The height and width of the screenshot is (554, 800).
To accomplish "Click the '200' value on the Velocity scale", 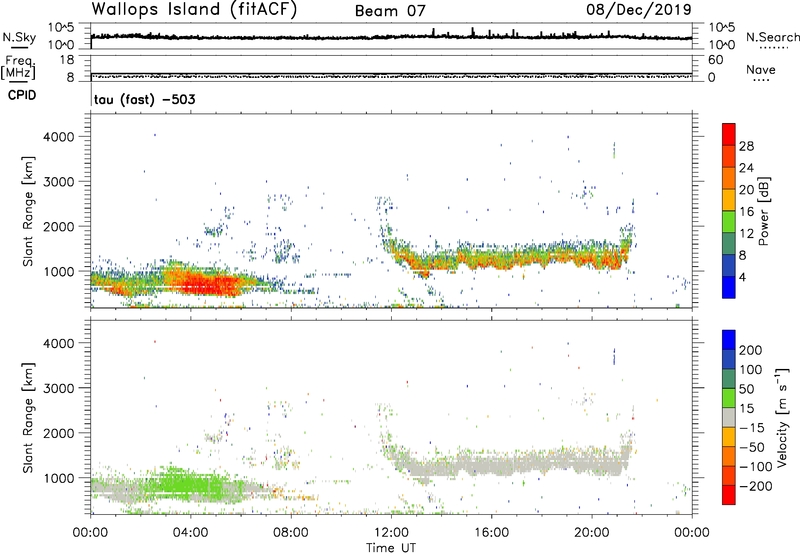I will 751,350.
